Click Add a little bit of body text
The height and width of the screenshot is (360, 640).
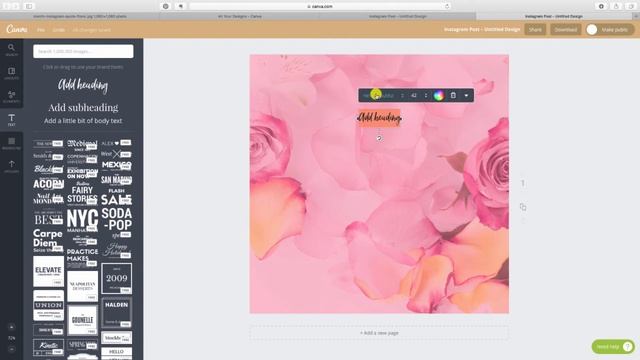point(83,121)
